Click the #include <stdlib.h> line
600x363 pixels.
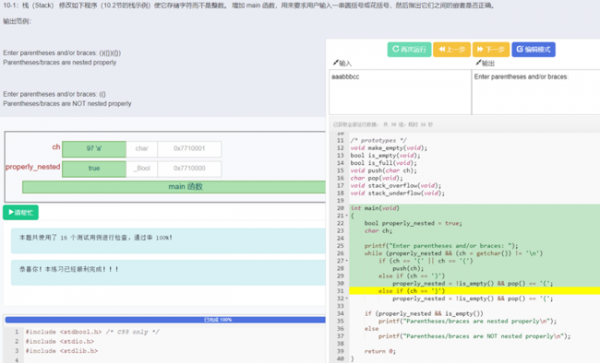tap(62, 351)
